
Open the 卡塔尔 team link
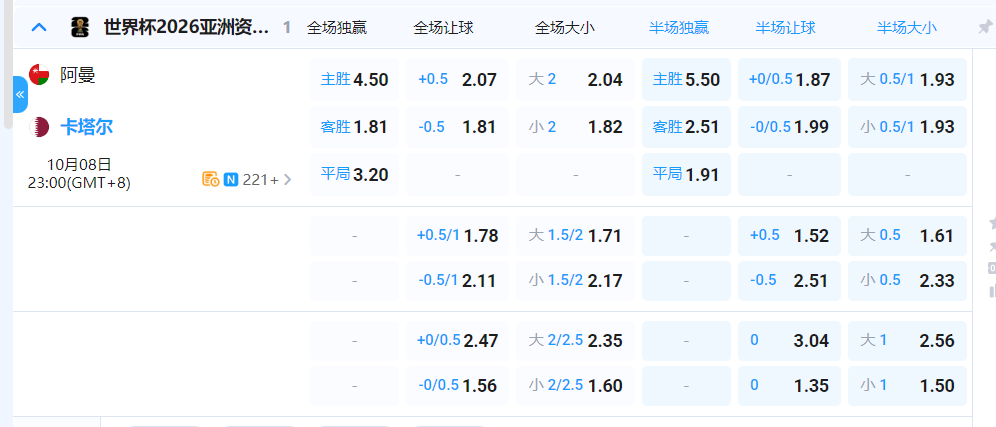point(87,127)
